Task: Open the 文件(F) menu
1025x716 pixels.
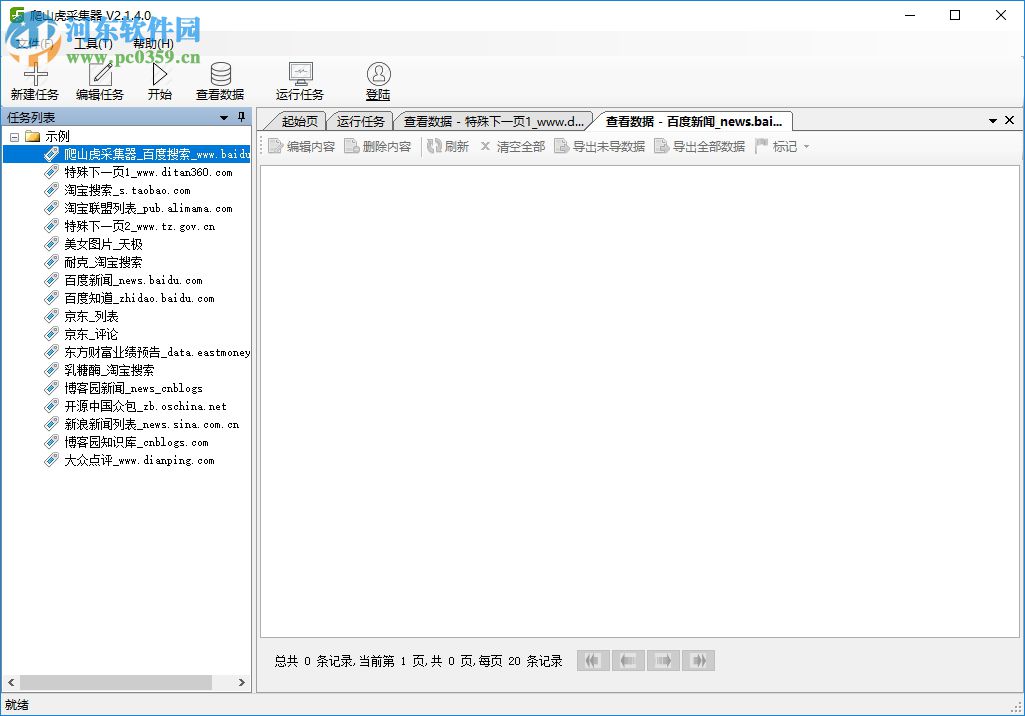Action: (34, 44)
